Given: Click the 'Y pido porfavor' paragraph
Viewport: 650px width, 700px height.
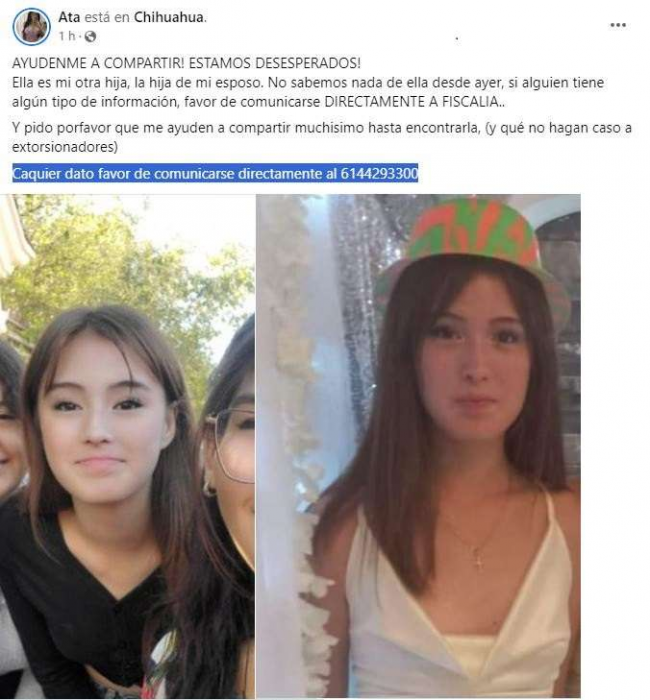Looking at the screenshot, I should (321, 137).
